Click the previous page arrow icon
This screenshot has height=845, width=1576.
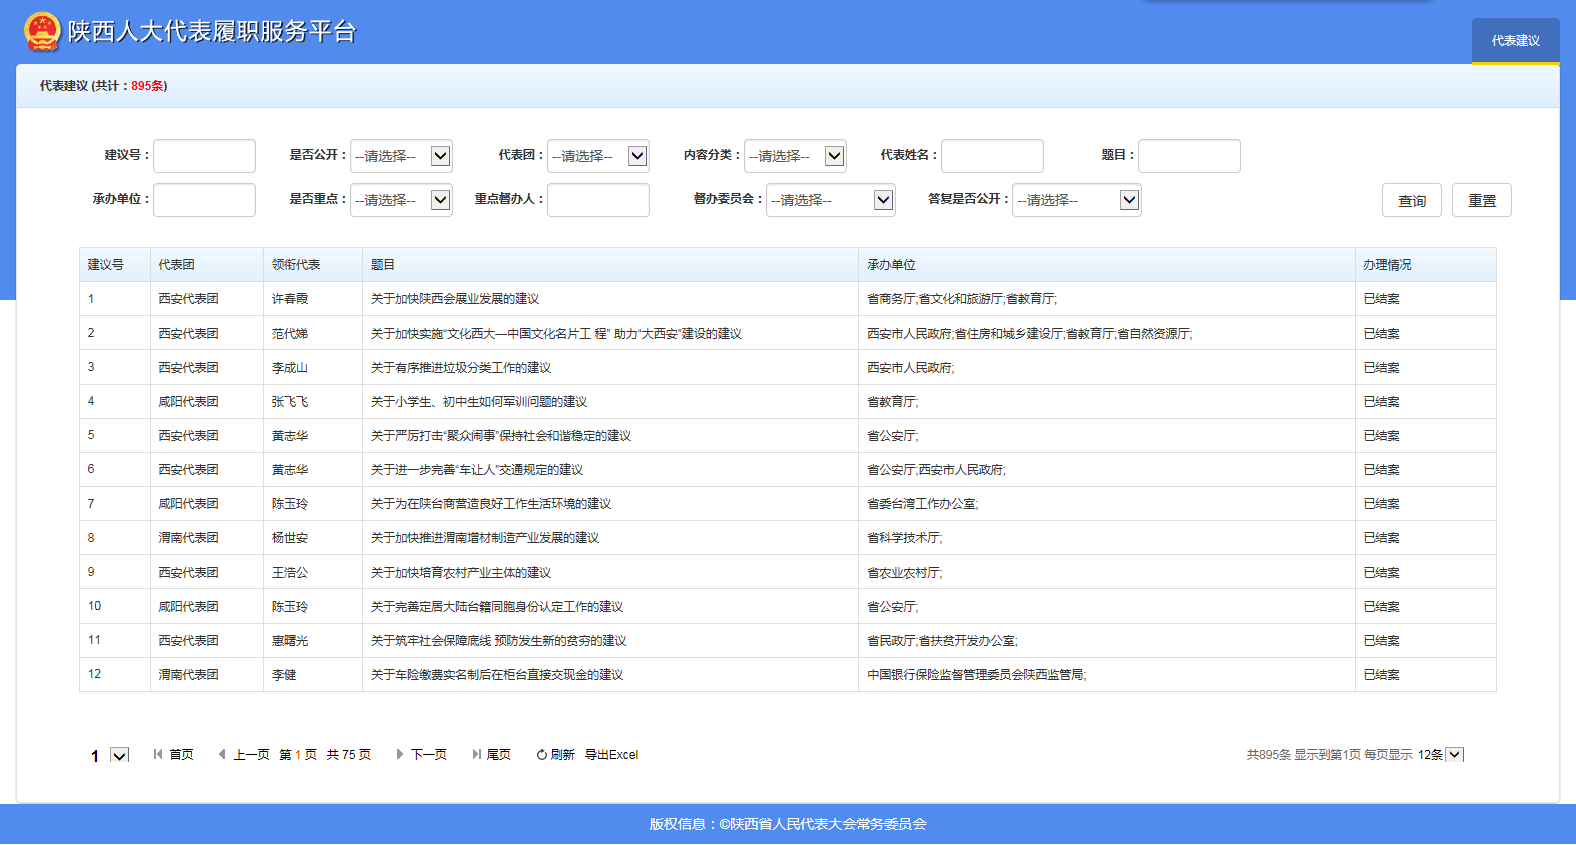[x=221, y=755]
